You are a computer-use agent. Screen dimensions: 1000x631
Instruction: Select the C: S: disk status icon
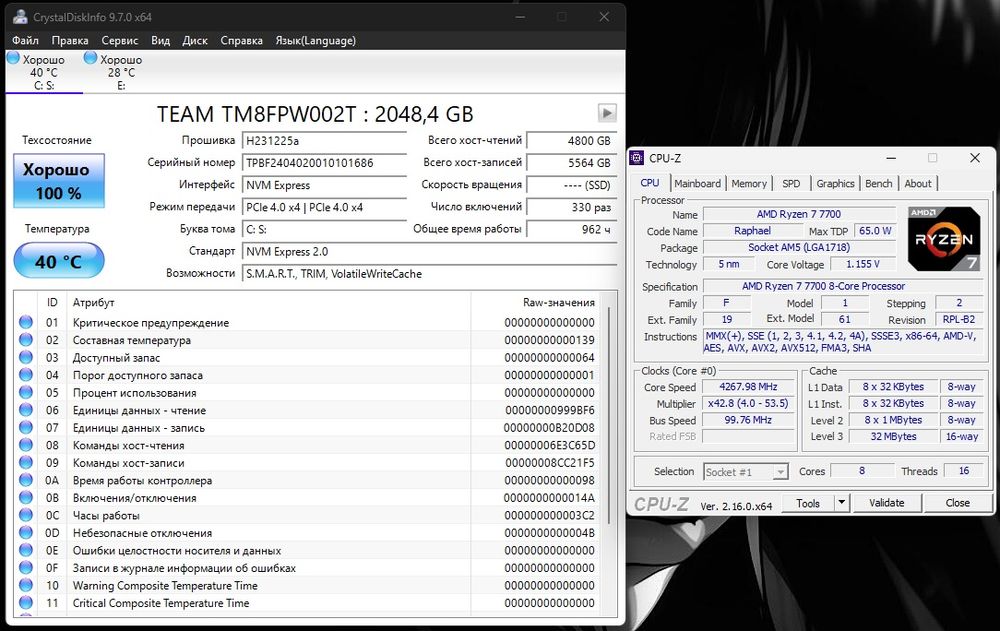[x=13, y=59]
